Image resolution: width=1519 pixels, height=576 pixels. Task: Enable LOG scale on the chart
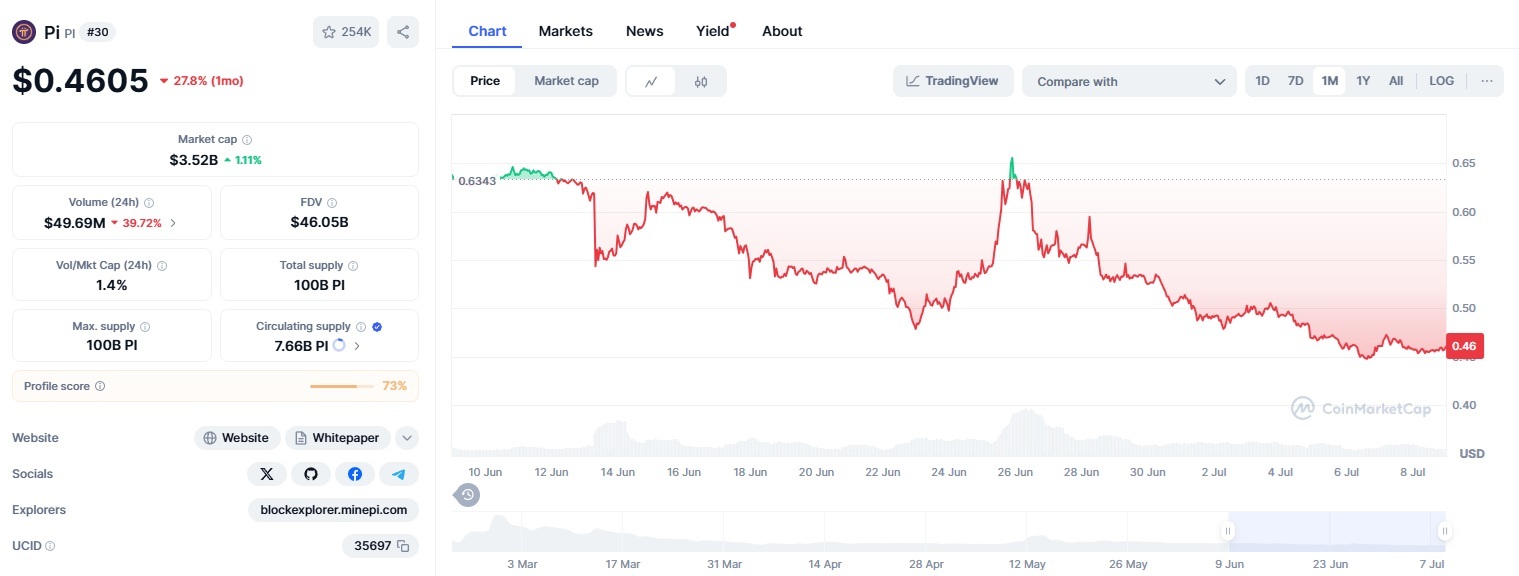point(1441,80)
